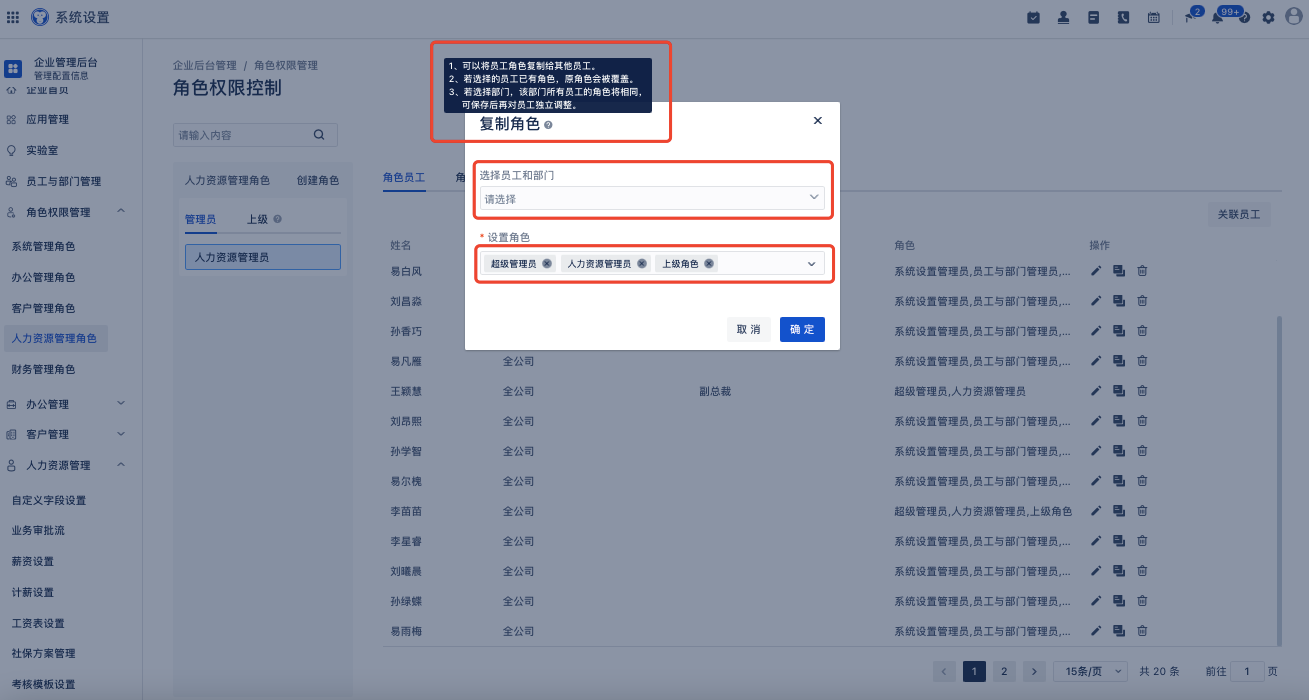Open 社保方案管理 in sidebar
This screenshot has width=1309, height=700.
(x=43, y=653)
